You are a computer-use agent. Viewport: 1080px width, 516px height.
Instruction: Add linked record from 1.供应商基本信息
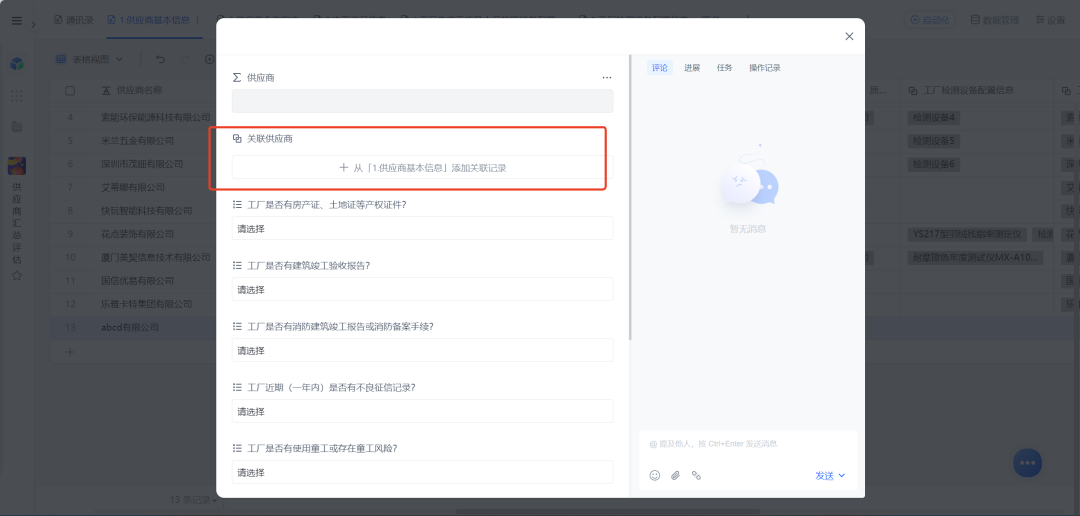(x=422, y=167)
